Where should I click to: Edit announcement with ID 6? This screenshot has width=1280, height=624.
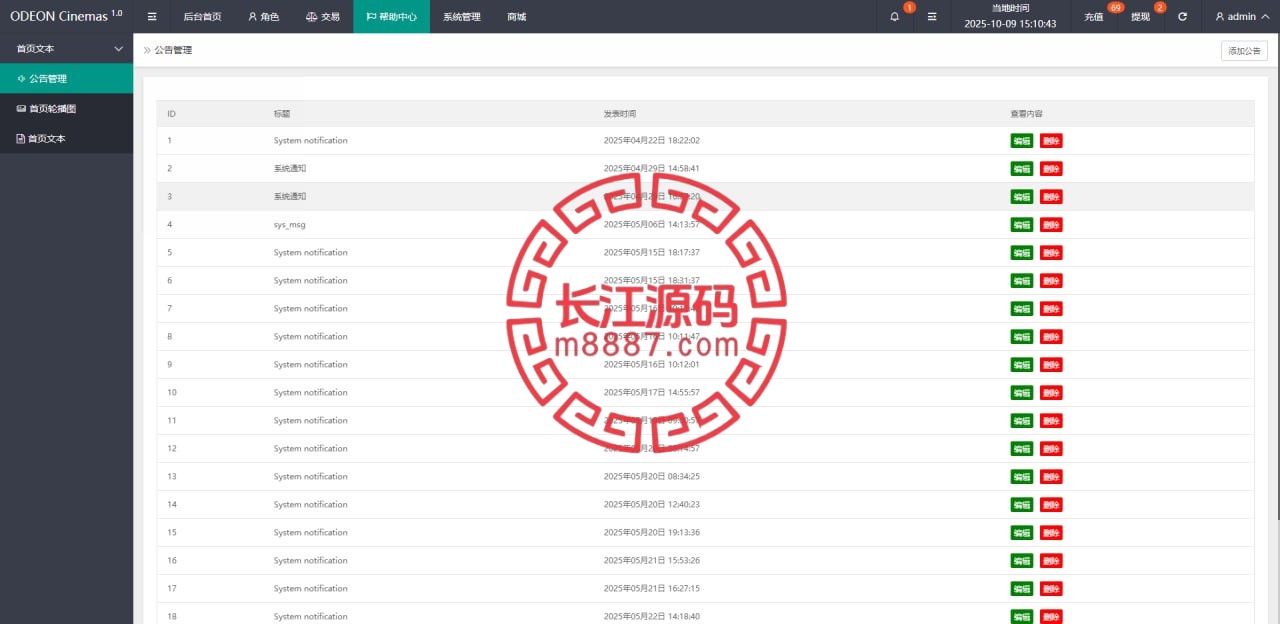coord(1022,281)
